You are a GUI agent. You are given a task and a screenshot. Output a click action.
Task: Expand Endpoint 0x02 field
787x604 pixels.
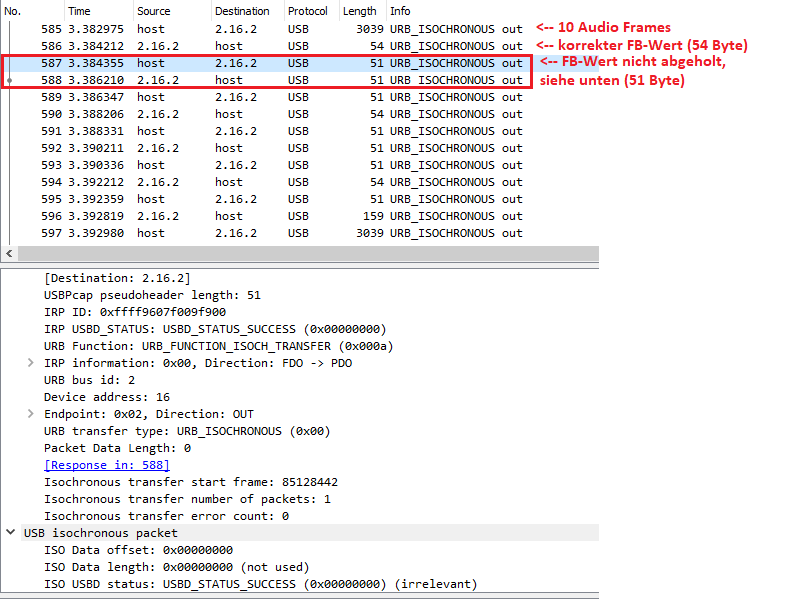[31, 414]
